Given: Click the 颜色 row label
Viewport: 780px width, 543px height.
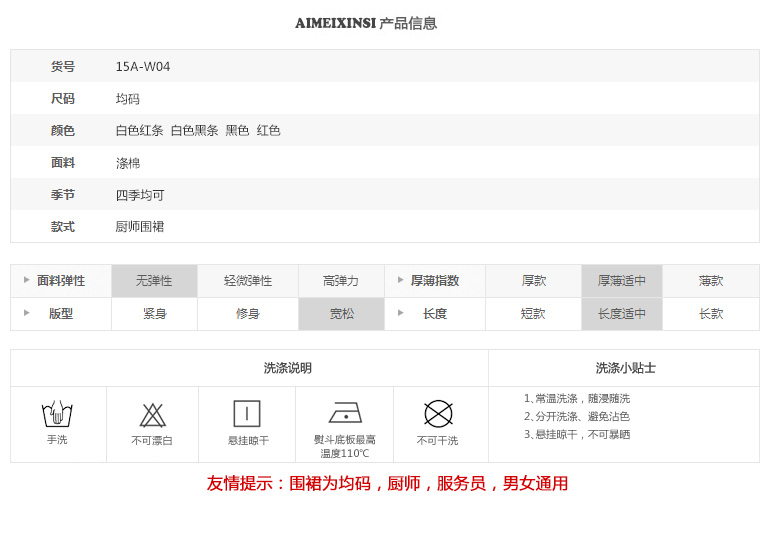Looking at the screenshot, I should tap(63, 131).
